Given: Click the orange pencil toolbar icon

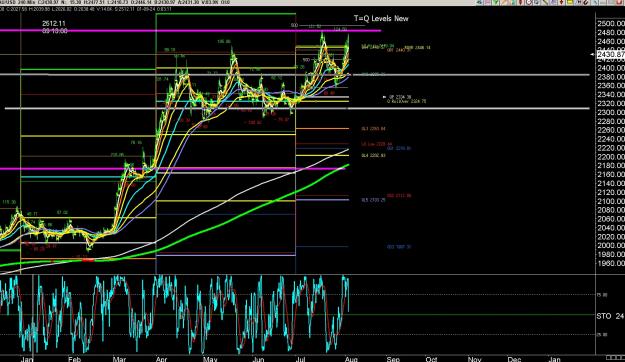Looking at the screenshot, I should coord(504,2).
